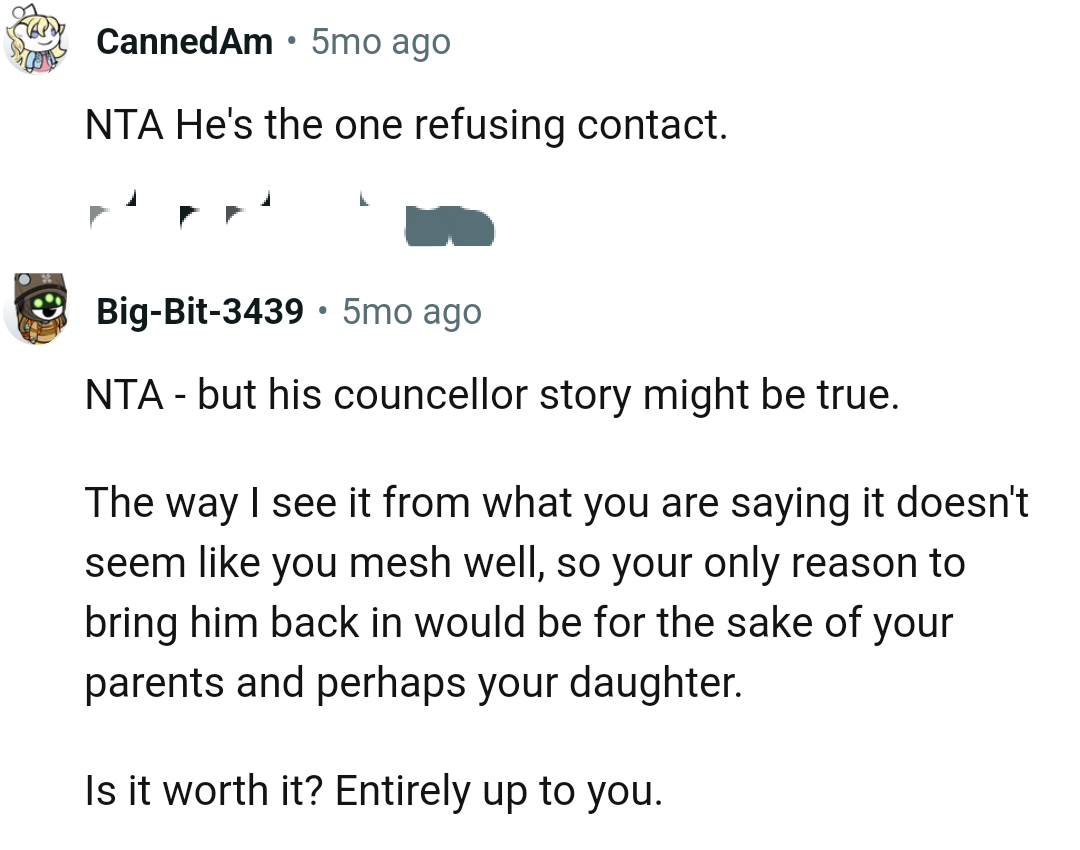
Task: Tap line starting "seem like you mesh well"
Action: click(x=524, y=563)
